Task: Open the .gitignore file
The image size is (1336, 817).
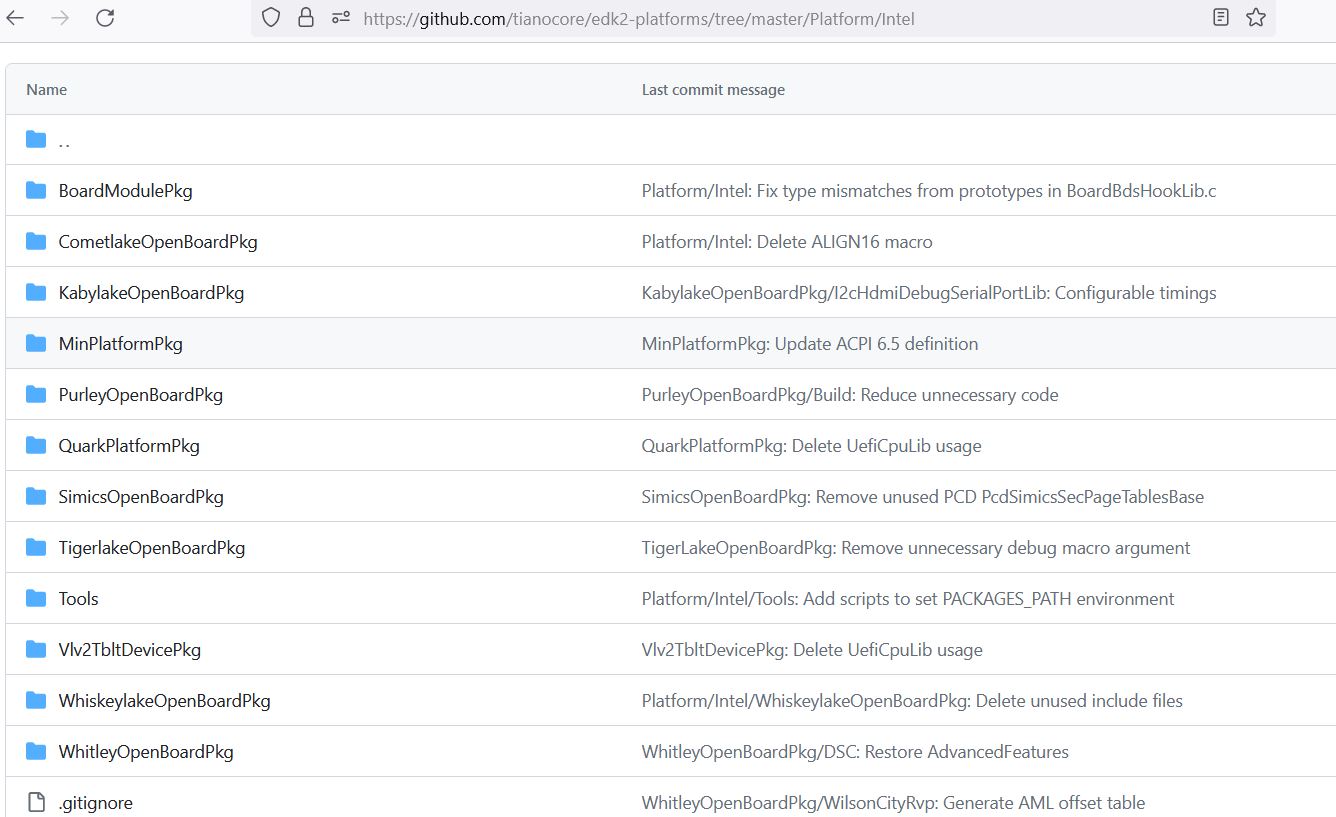Action: tap(95, 802)
